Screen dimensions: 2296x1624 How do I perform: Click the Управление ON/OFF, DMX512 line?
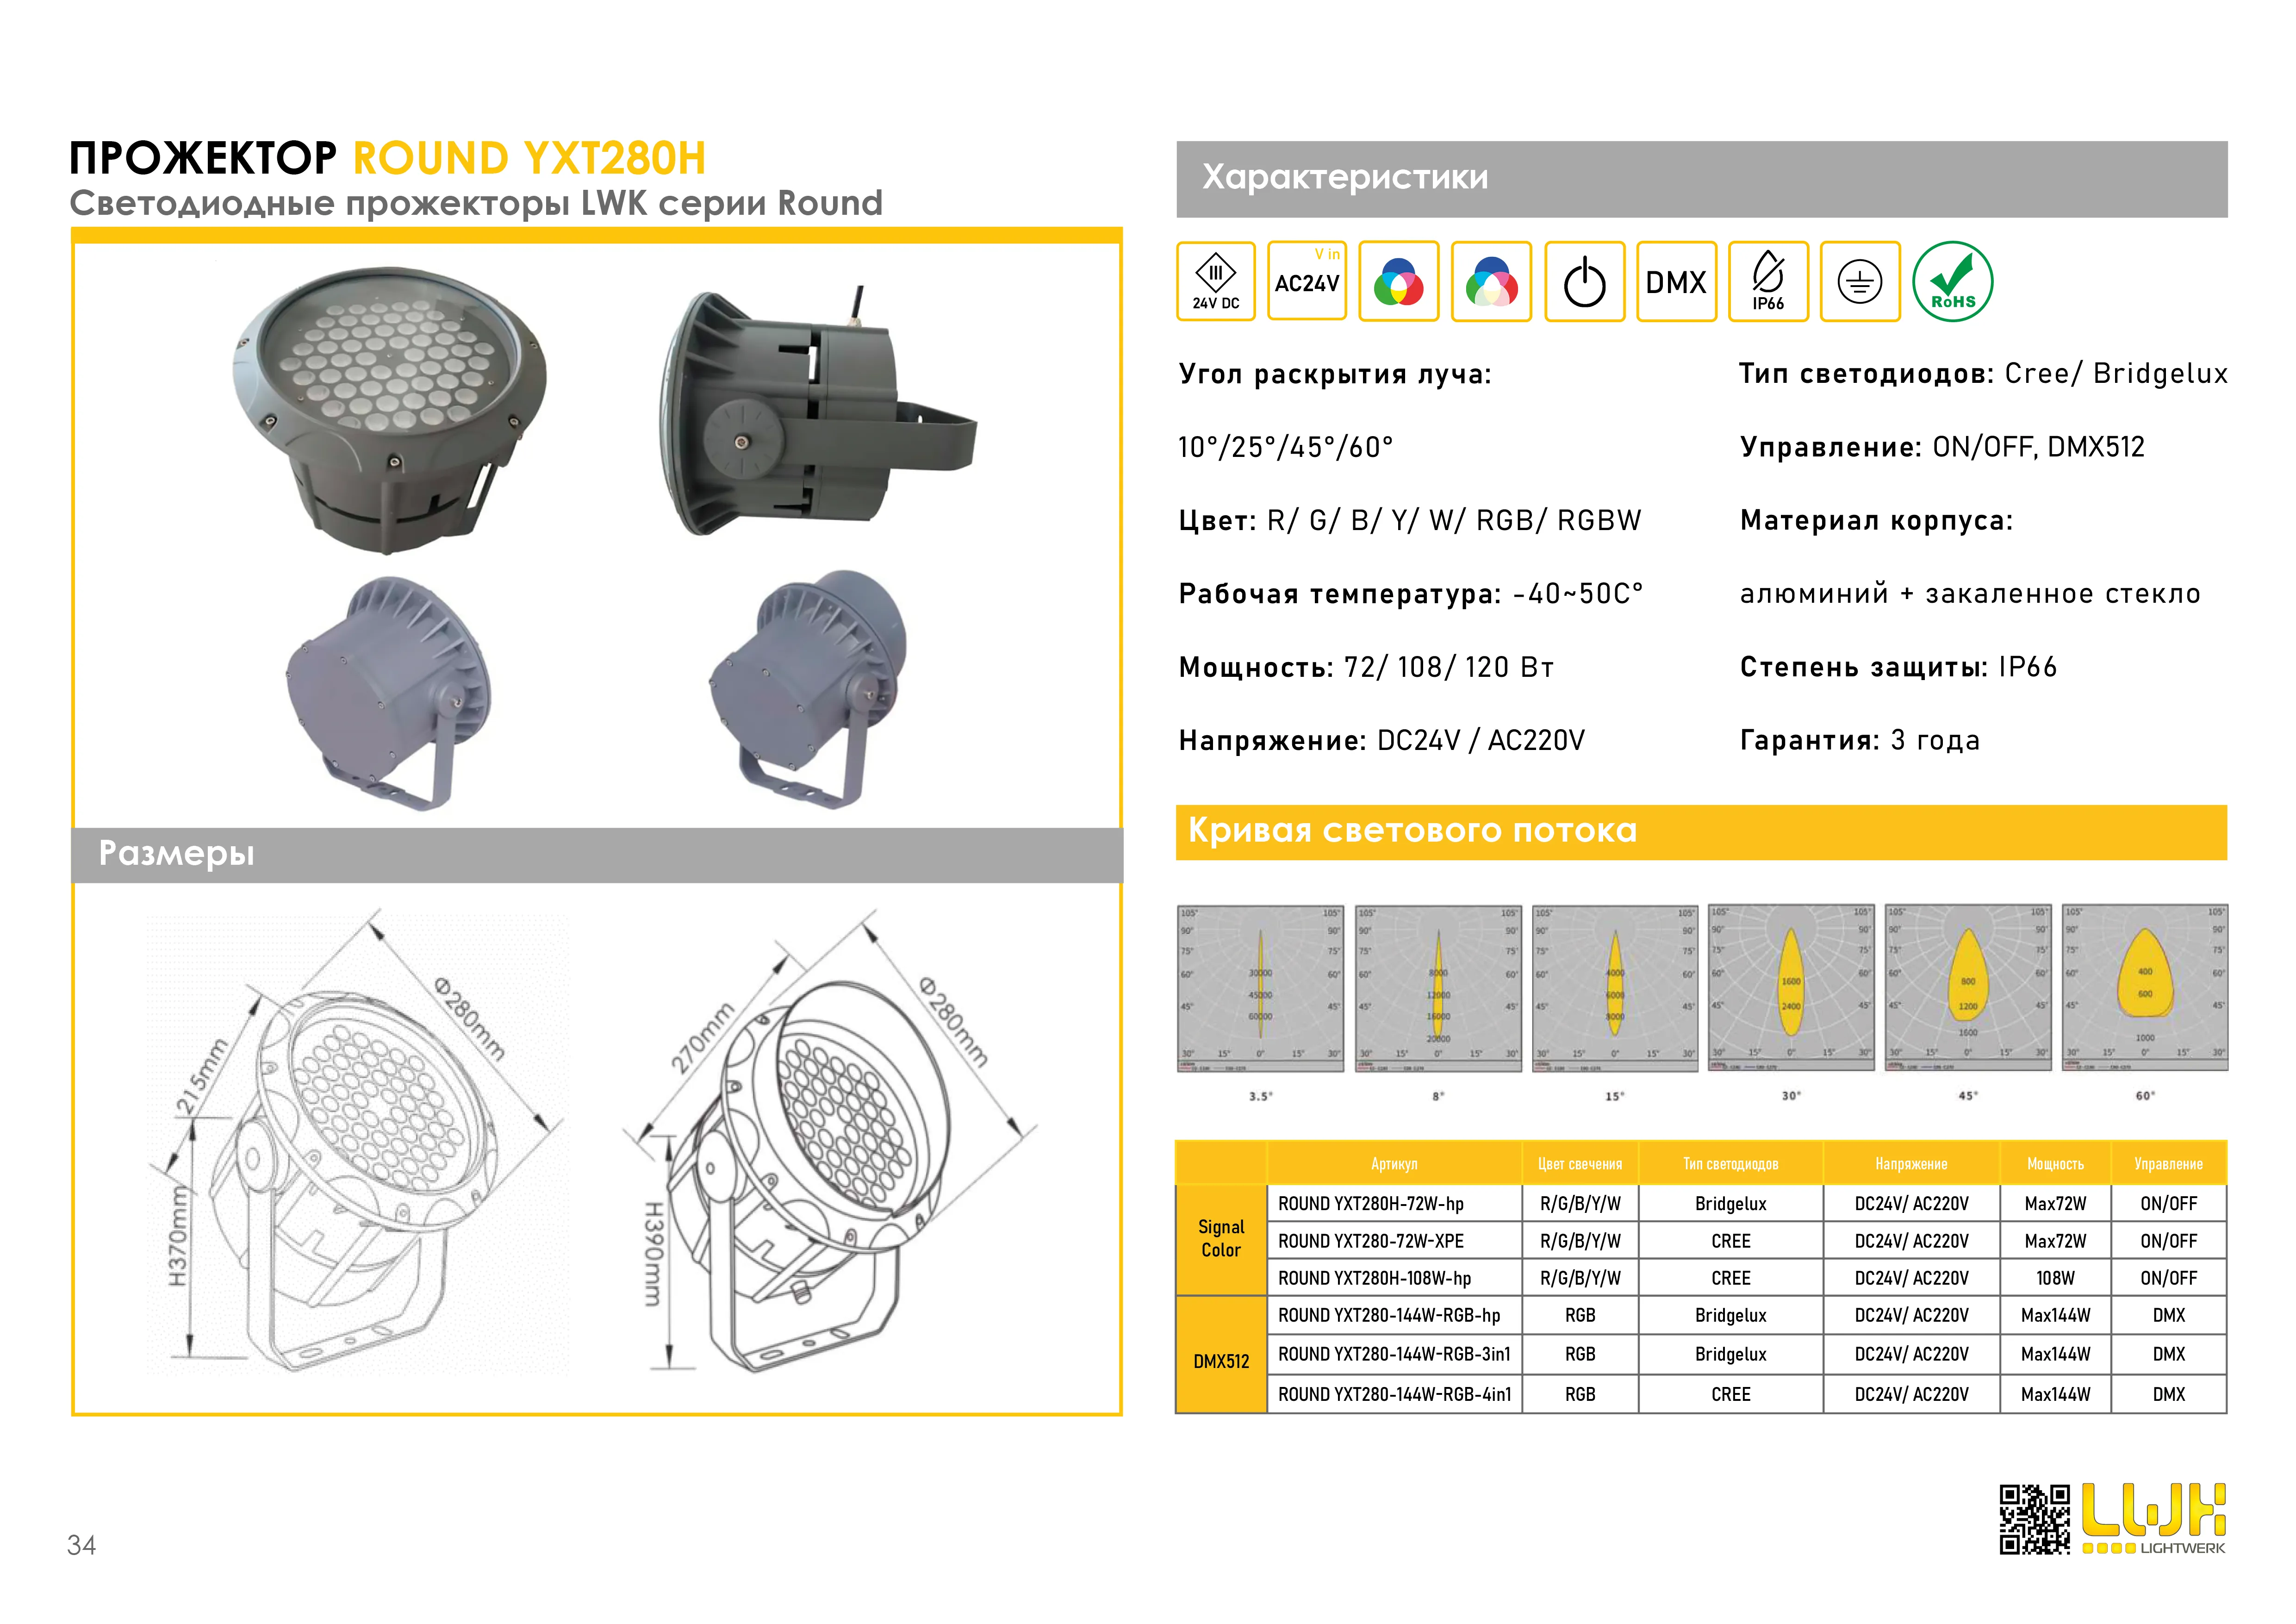tap(1942, 447)
